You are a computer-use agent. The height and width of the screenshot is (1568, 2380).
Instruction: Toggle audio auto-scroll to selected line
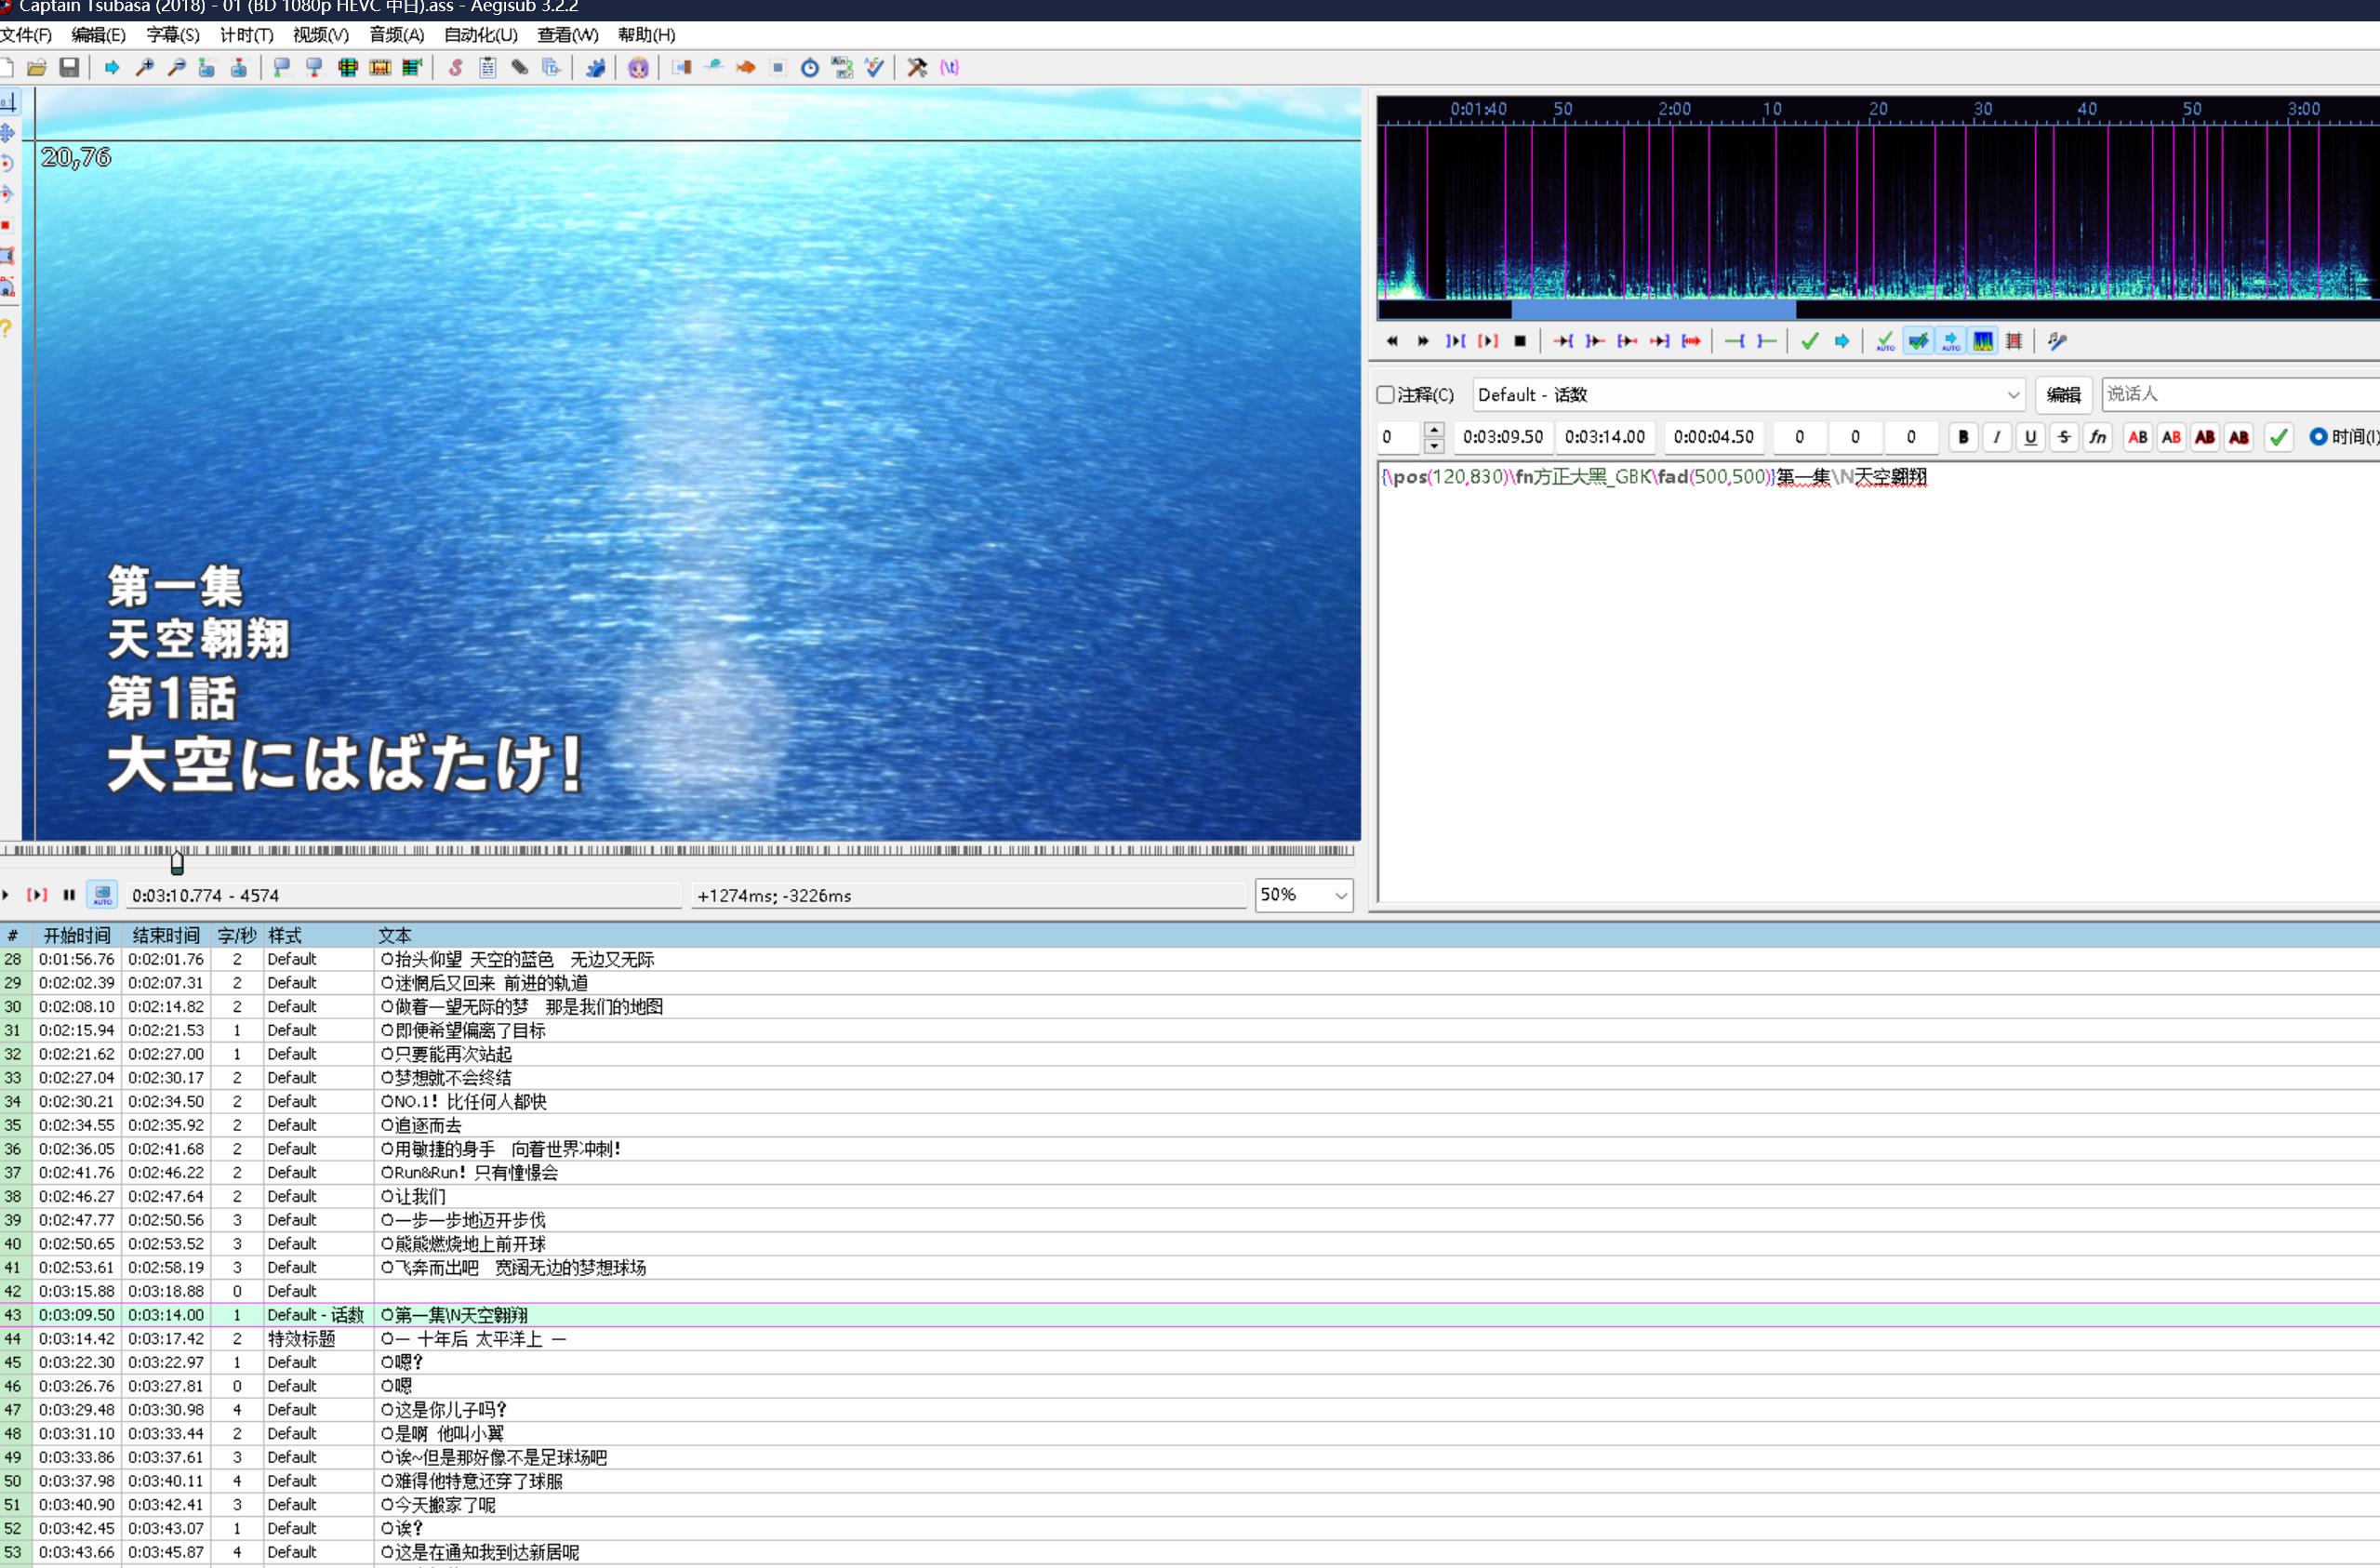1951,342
